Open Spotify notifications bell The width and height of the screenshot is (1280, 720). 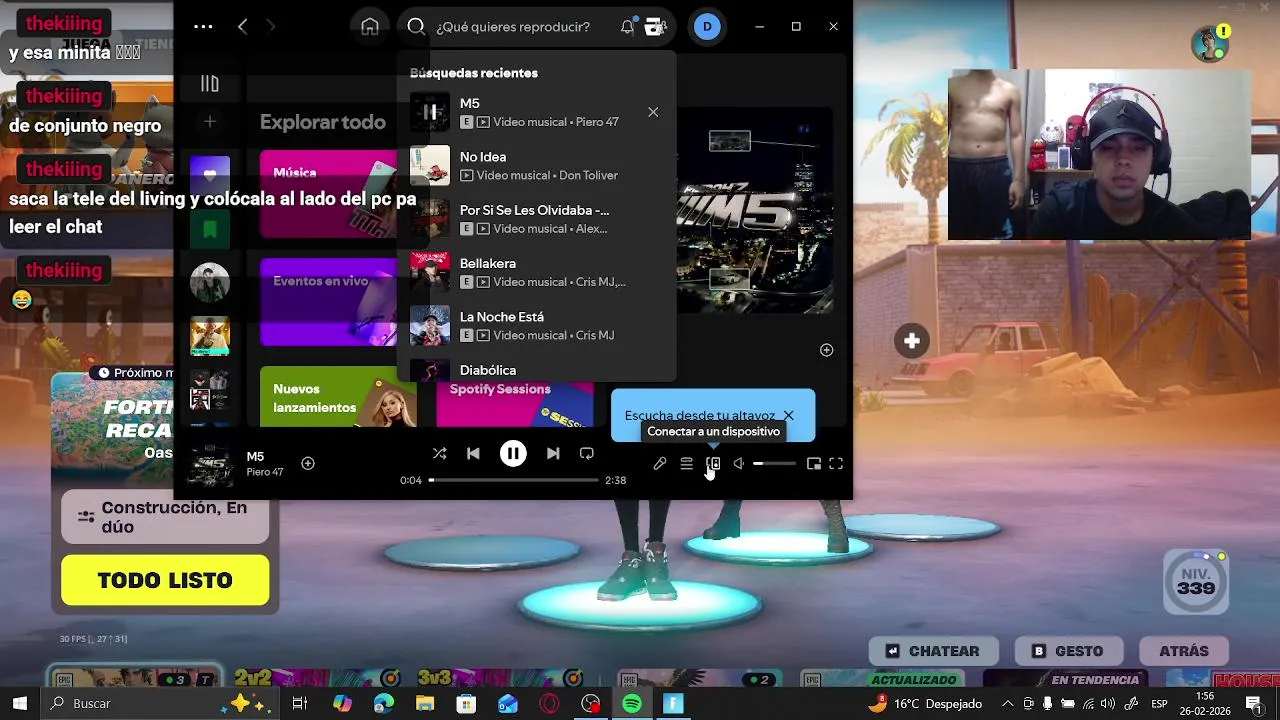point(627,27)
